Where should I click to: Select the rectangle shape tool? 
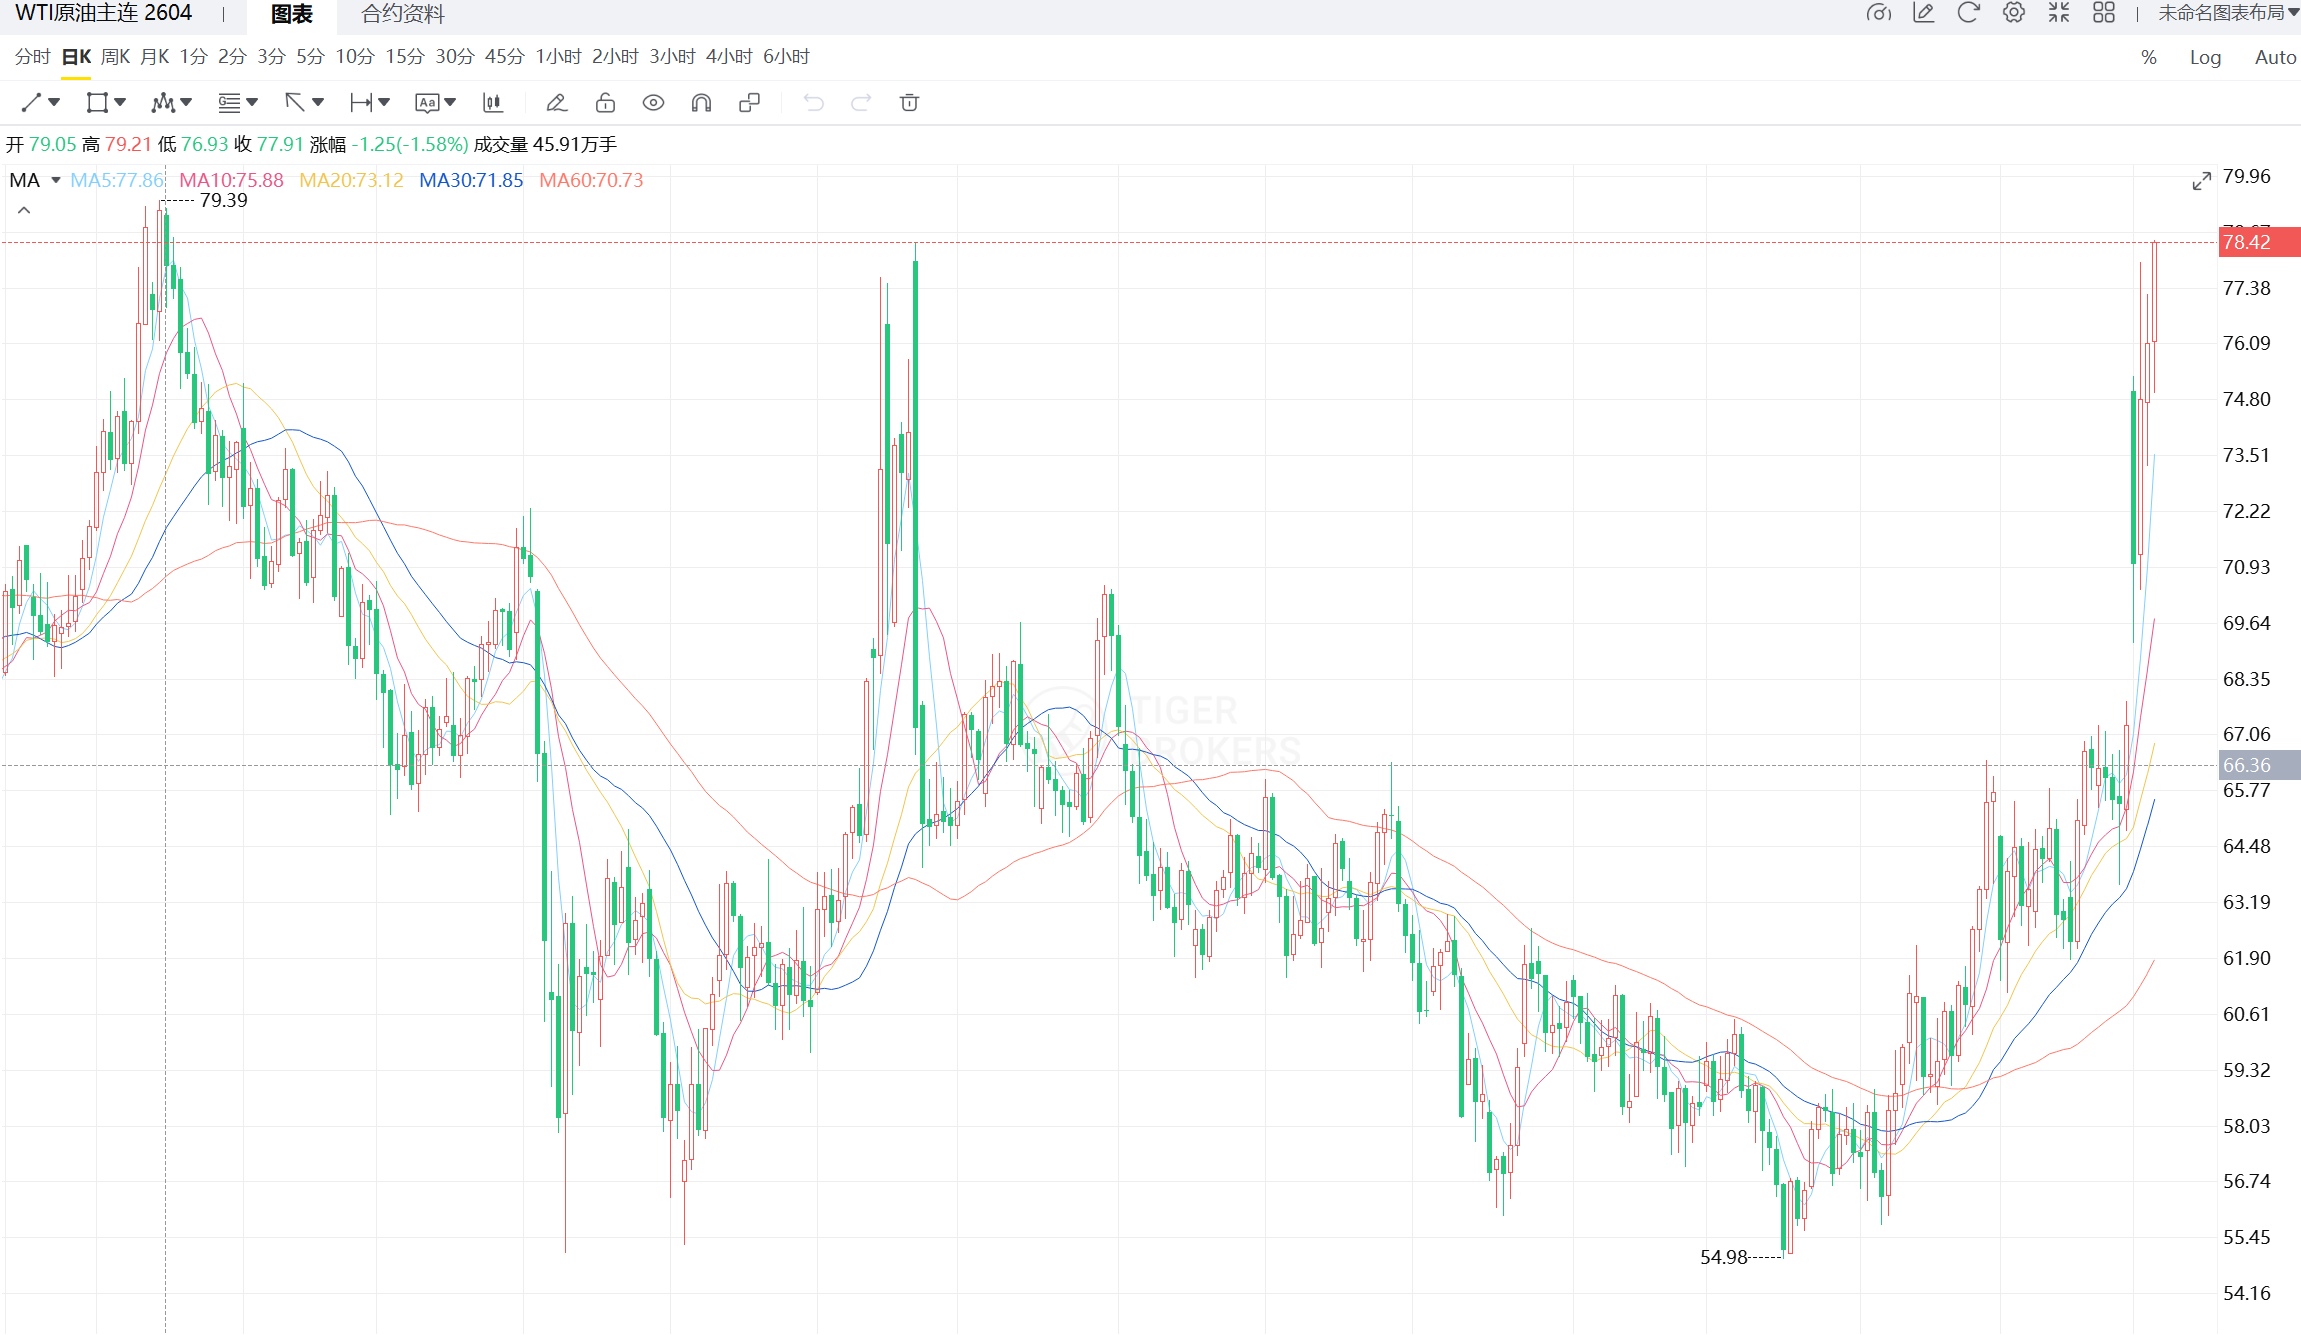pos(97,102)
